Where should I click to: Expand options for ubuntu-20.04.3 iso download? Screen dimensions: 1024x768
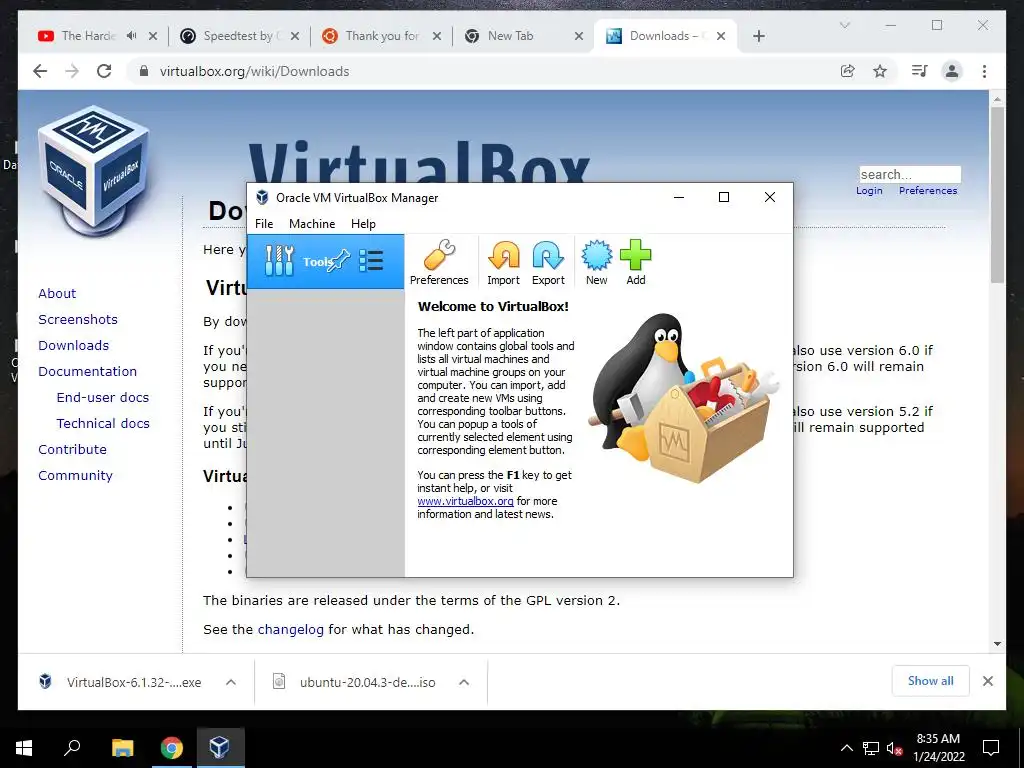(x=464, y=682)
